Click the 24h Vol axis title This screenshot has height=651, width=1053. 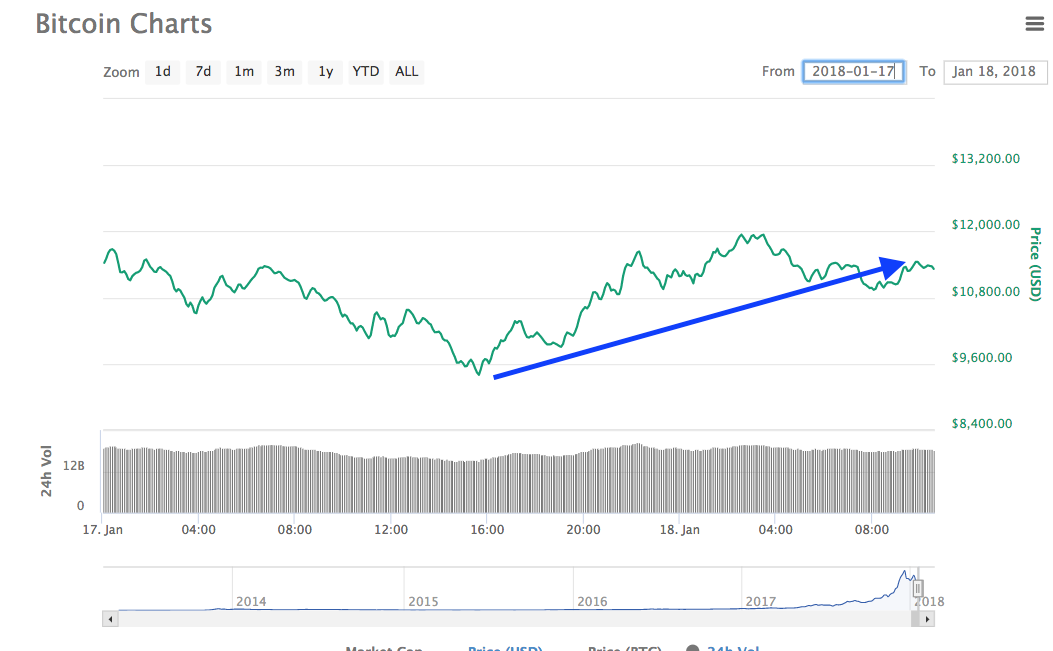[x=46, y=471]
